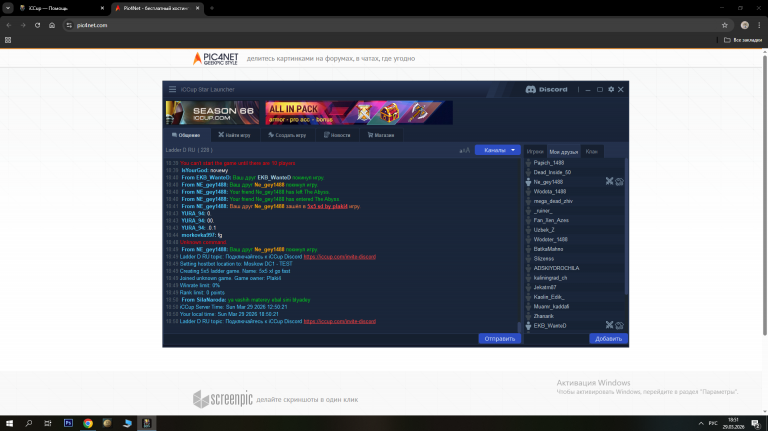The width and height of the screenshot is (768, 431).
Task: Go to browser home page
Action: tap(52, 25)
